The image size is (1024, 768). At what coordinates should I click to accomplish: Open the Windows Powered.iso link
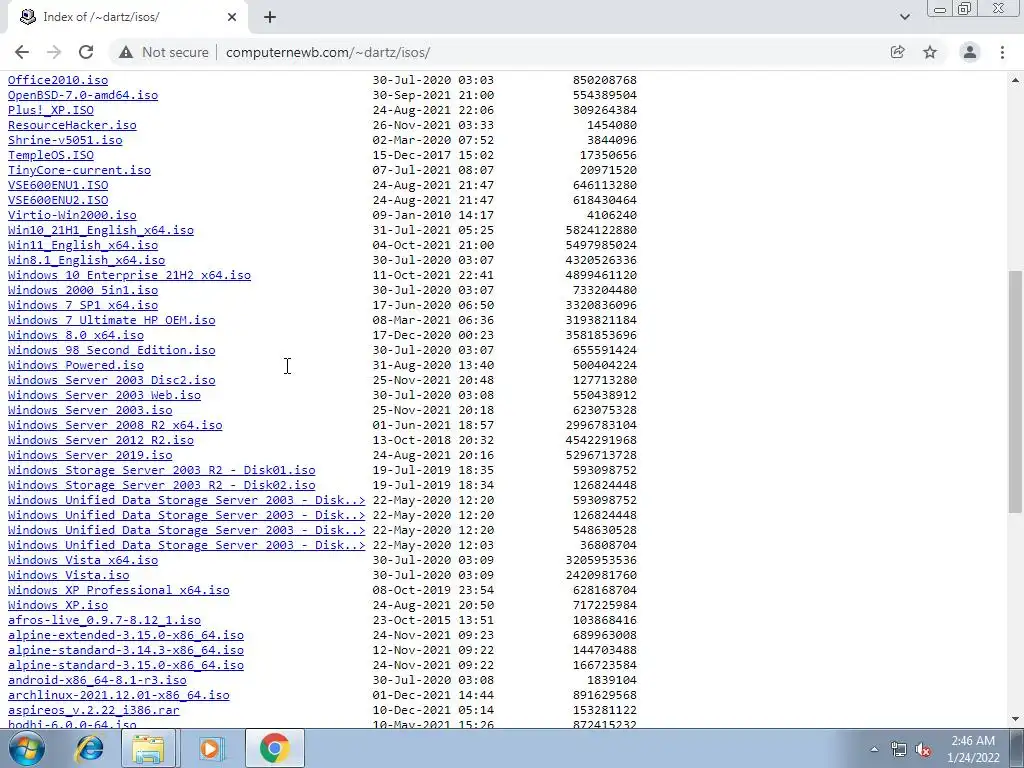tap(76, 365)
